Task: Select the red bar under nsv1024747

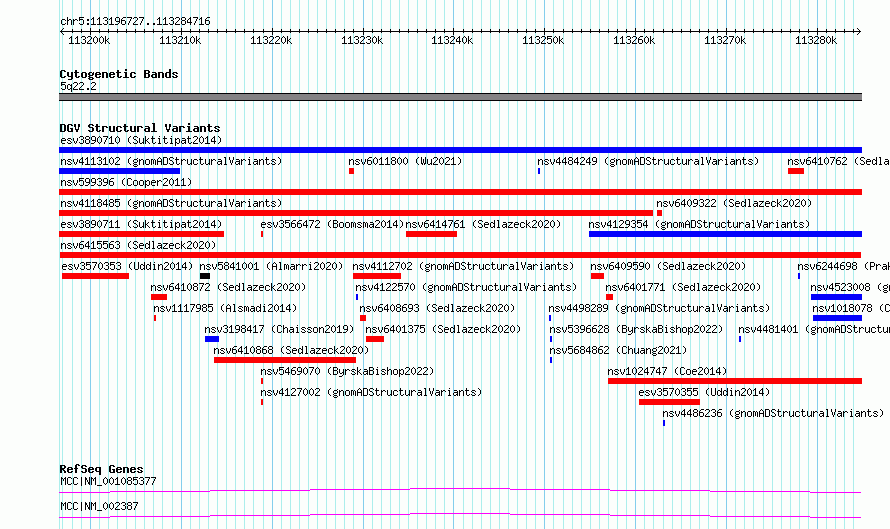Action: [735, 381]
